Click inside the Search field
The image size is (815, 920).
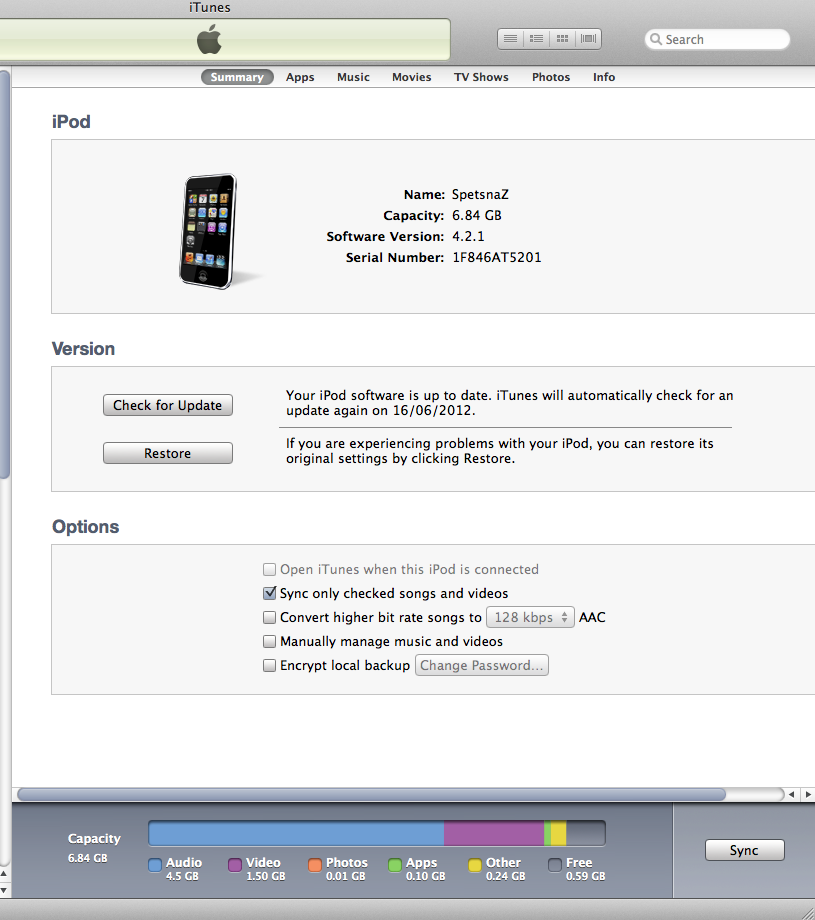[717, 39]
